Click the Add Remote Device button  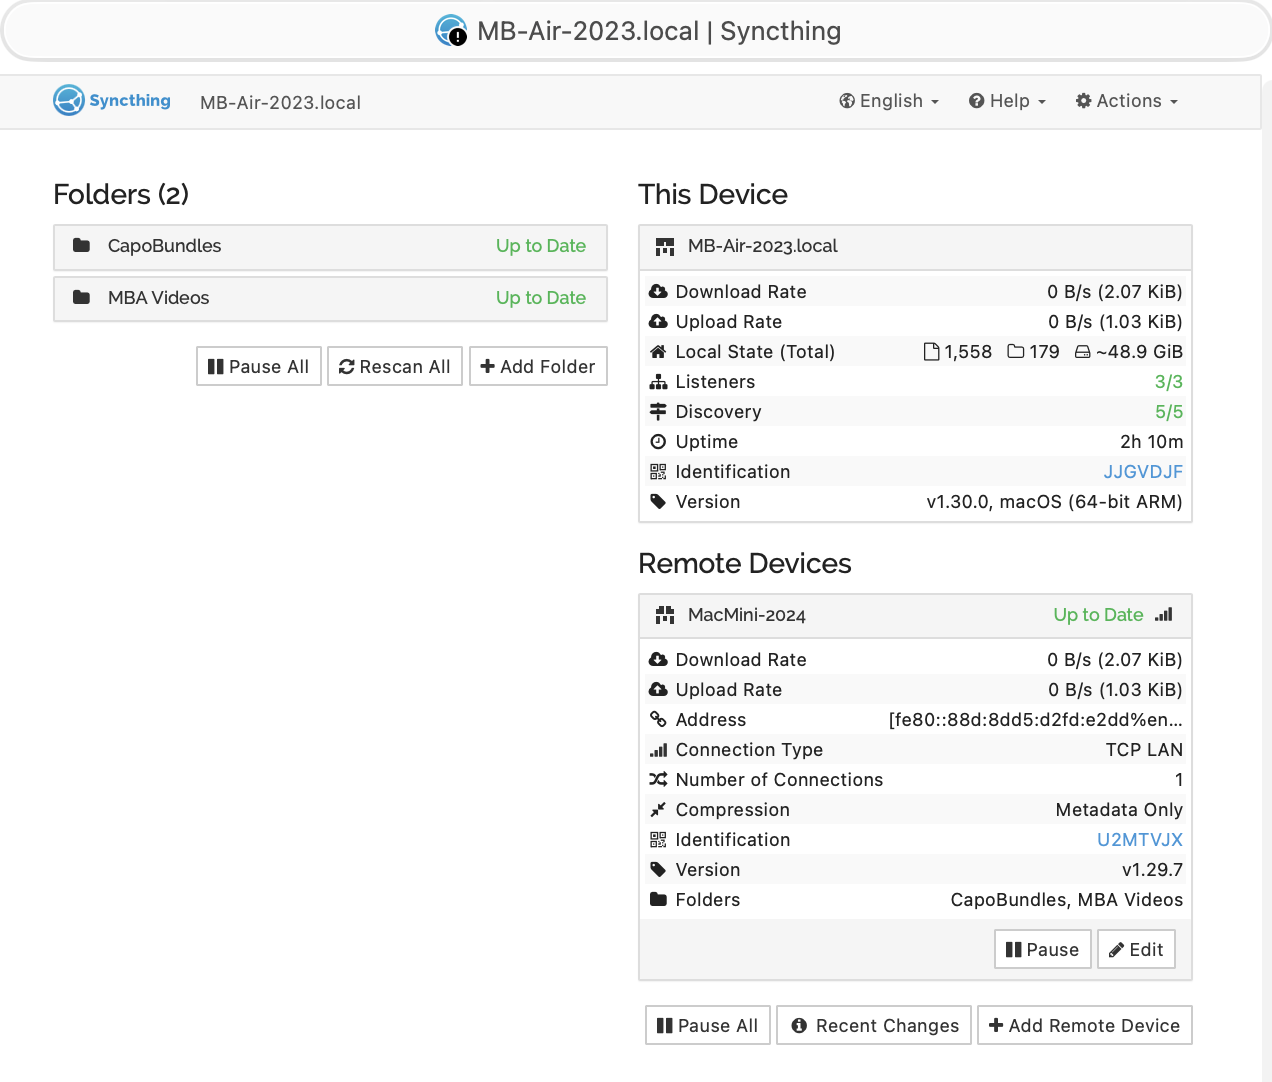tap(1084, 1026)
